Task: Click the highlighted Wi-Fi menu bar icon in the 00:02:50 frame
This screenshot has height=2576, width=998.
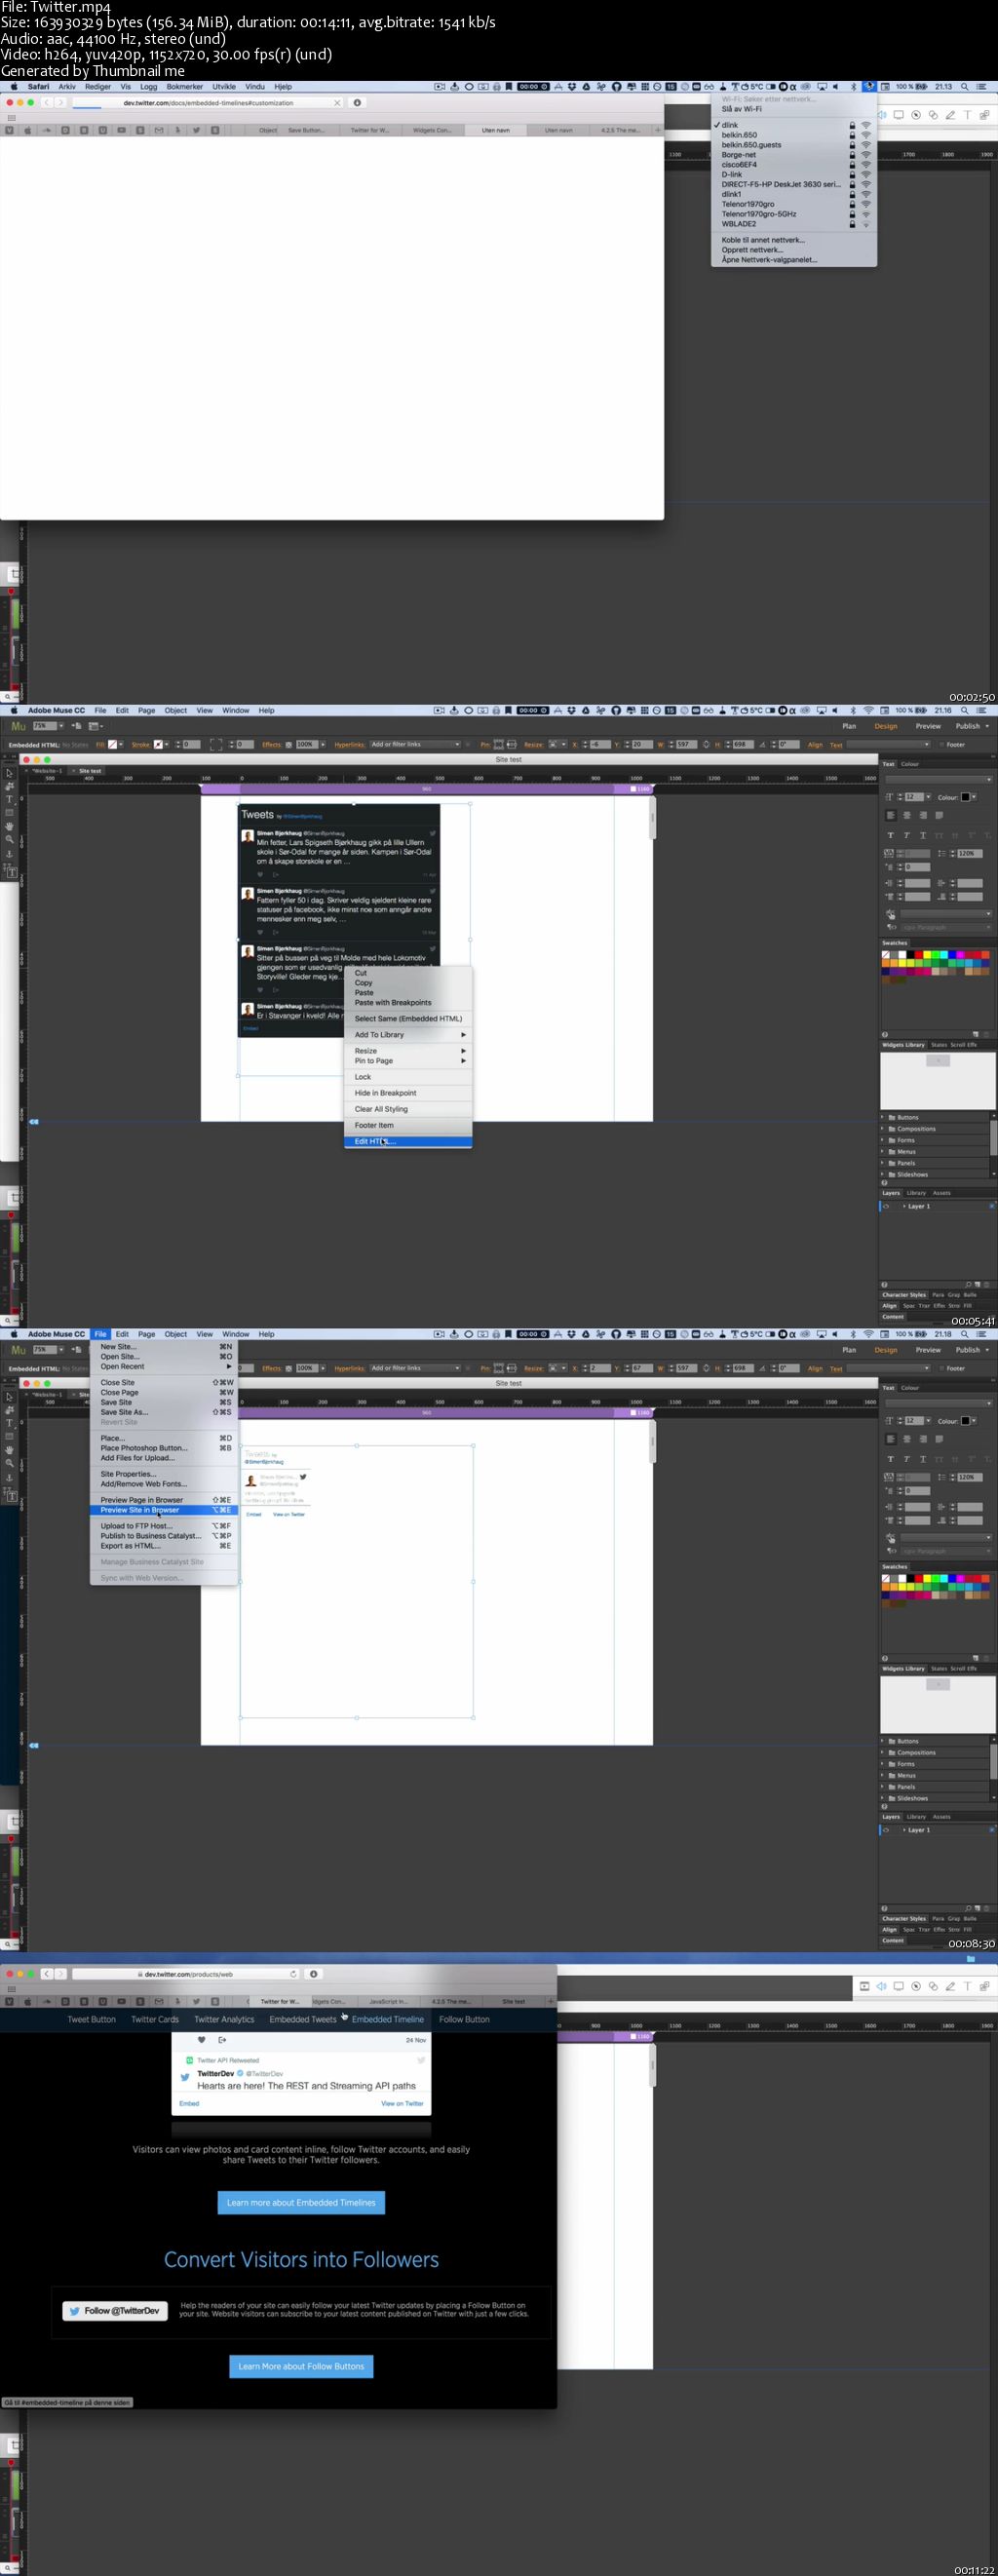Action: click(x=869, y=87)
